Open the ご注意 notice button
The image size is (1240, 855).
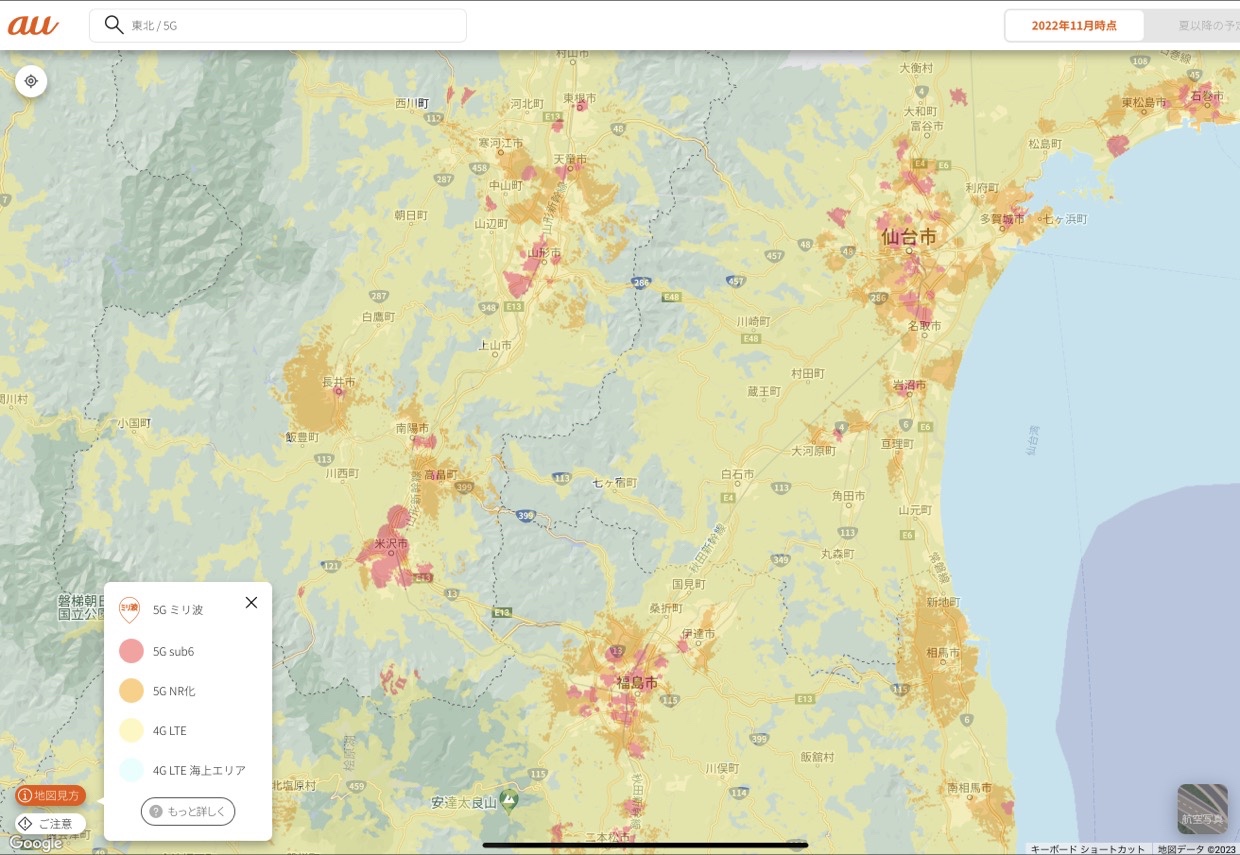coord(50,823)
